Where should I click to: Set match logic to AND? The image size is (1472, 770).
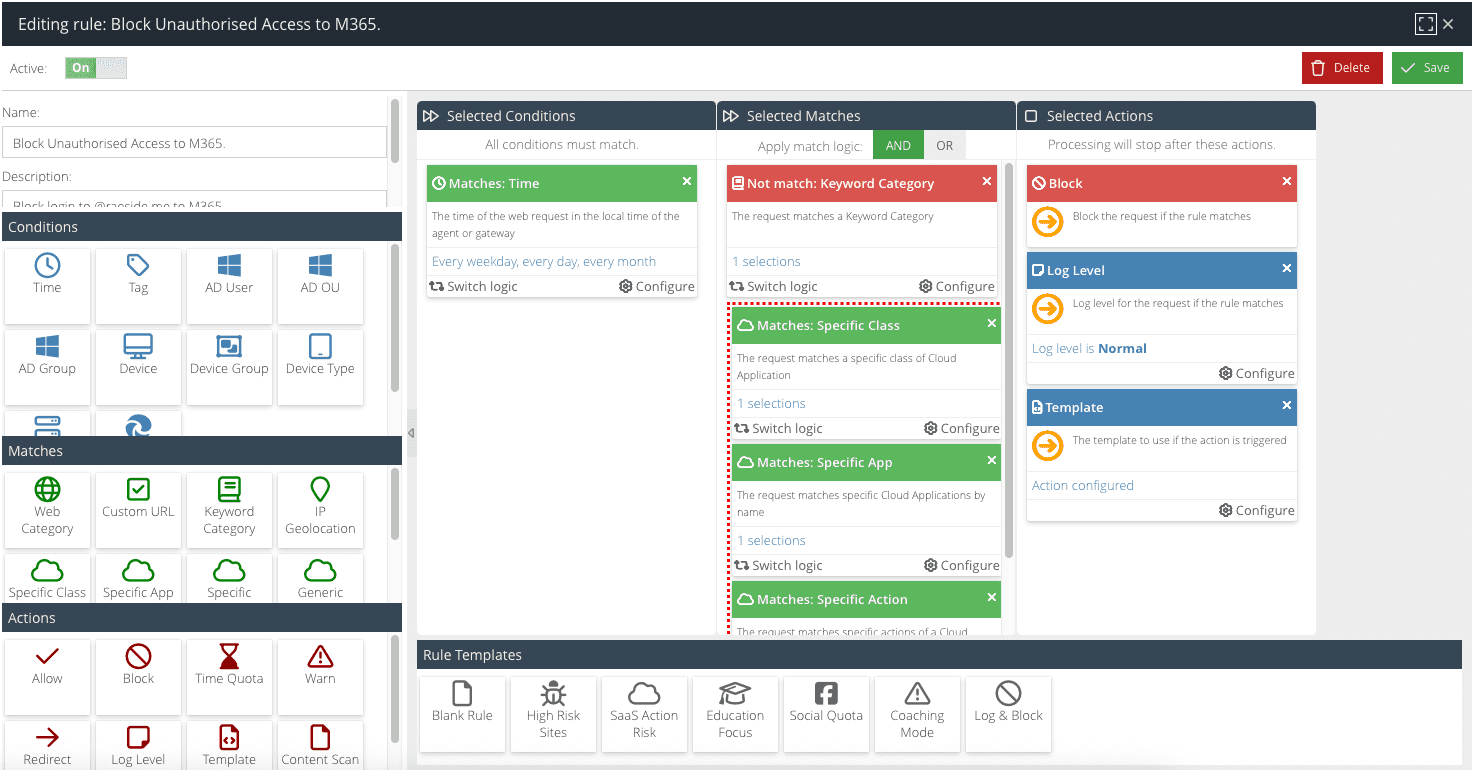click(x=898, y=145)
